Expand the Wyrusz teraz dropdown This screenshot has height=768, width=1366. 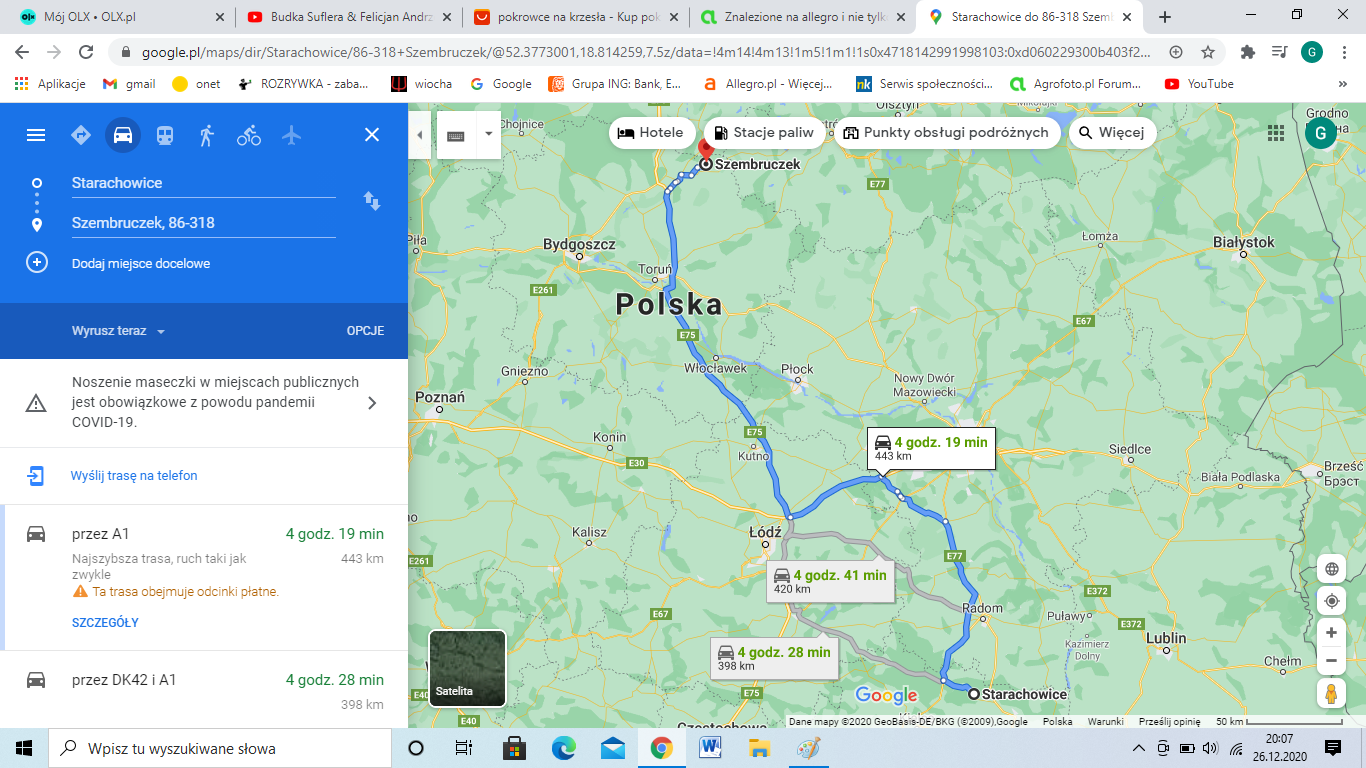pos(118,331)
